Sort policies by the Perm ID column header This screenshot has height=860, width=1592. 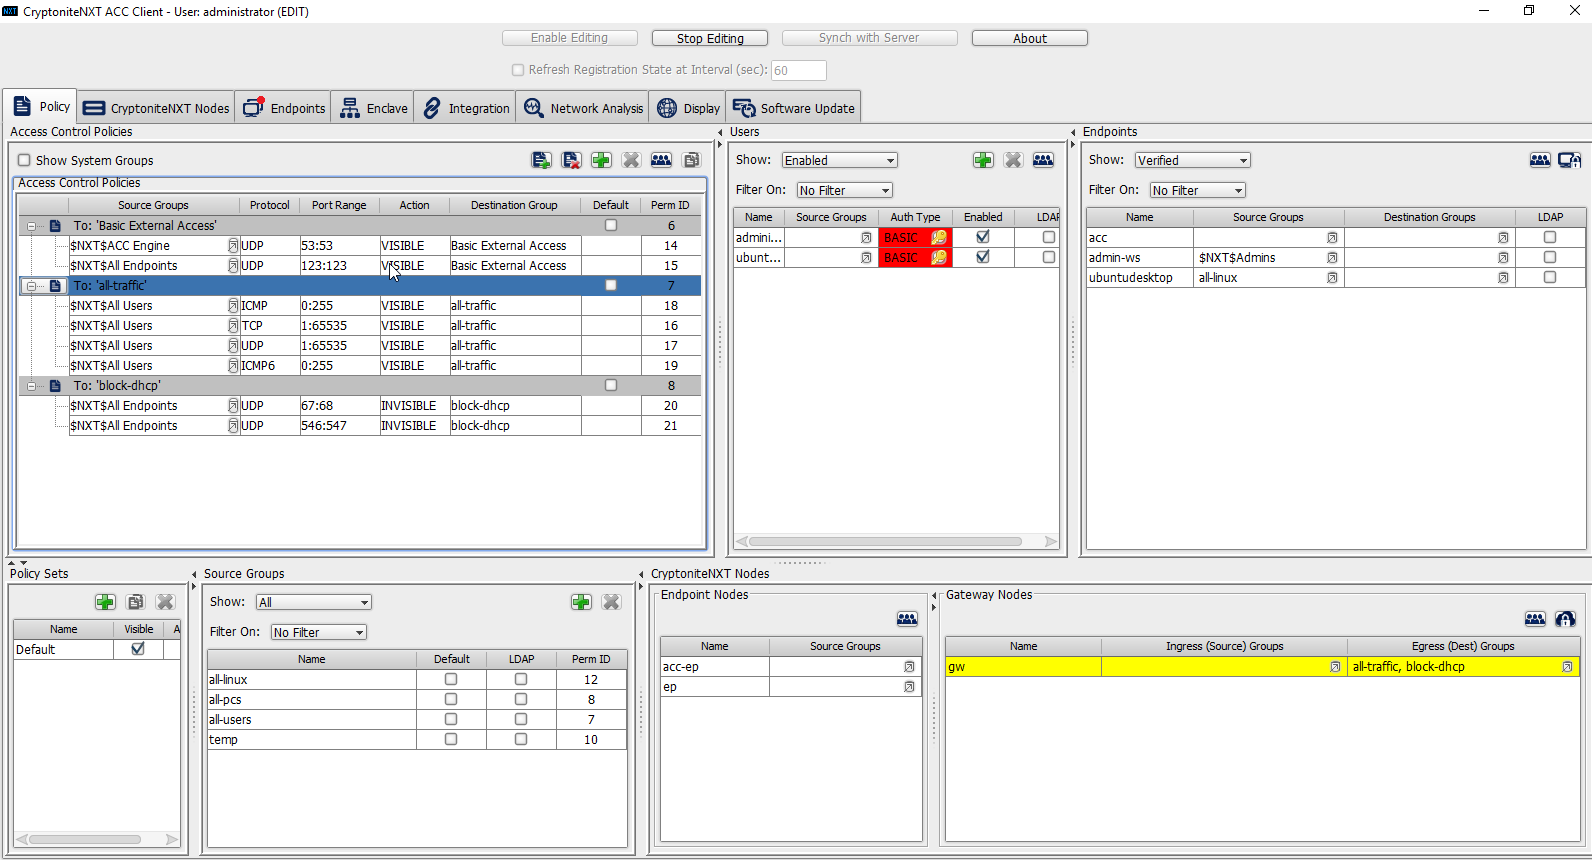pyautogui.click(x=670, y=205)
